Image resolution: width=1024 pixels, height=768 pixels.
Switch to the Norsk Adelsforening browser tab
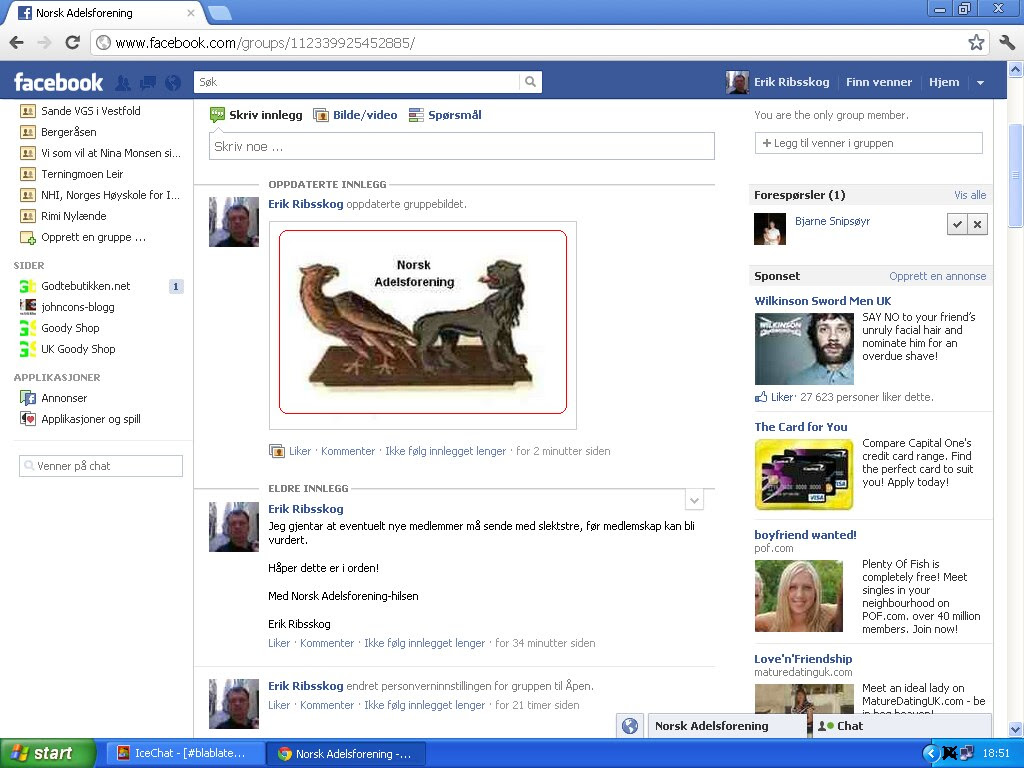pyautogui.click(x=104, y=13)
